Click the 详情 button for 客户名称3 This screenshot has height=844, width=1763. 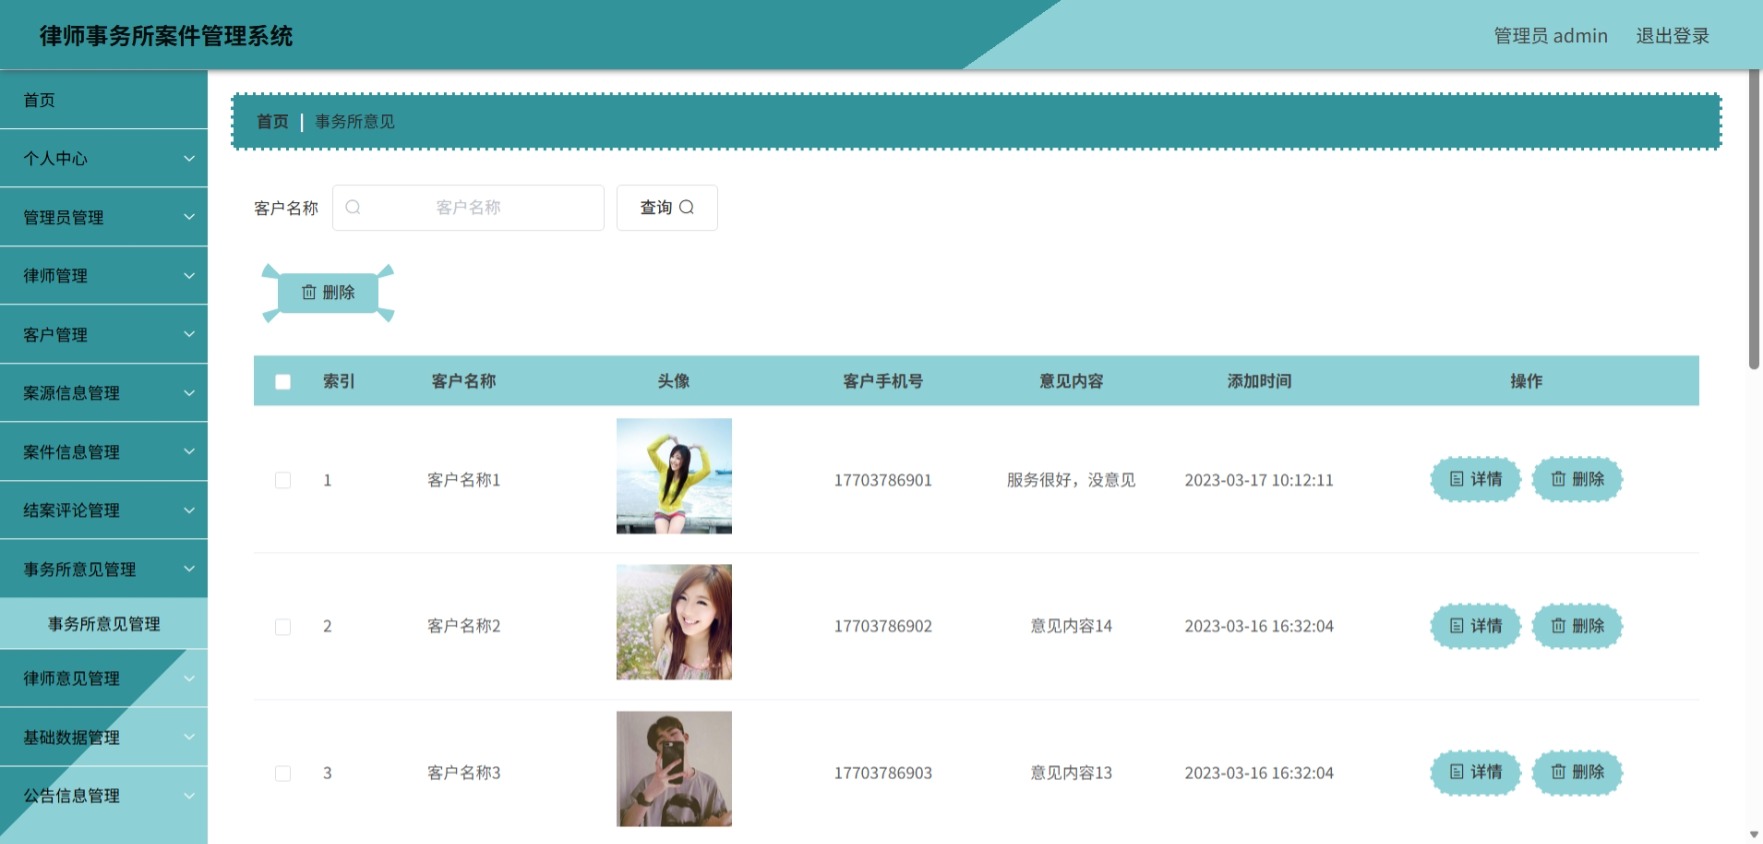pos(1476,772)
